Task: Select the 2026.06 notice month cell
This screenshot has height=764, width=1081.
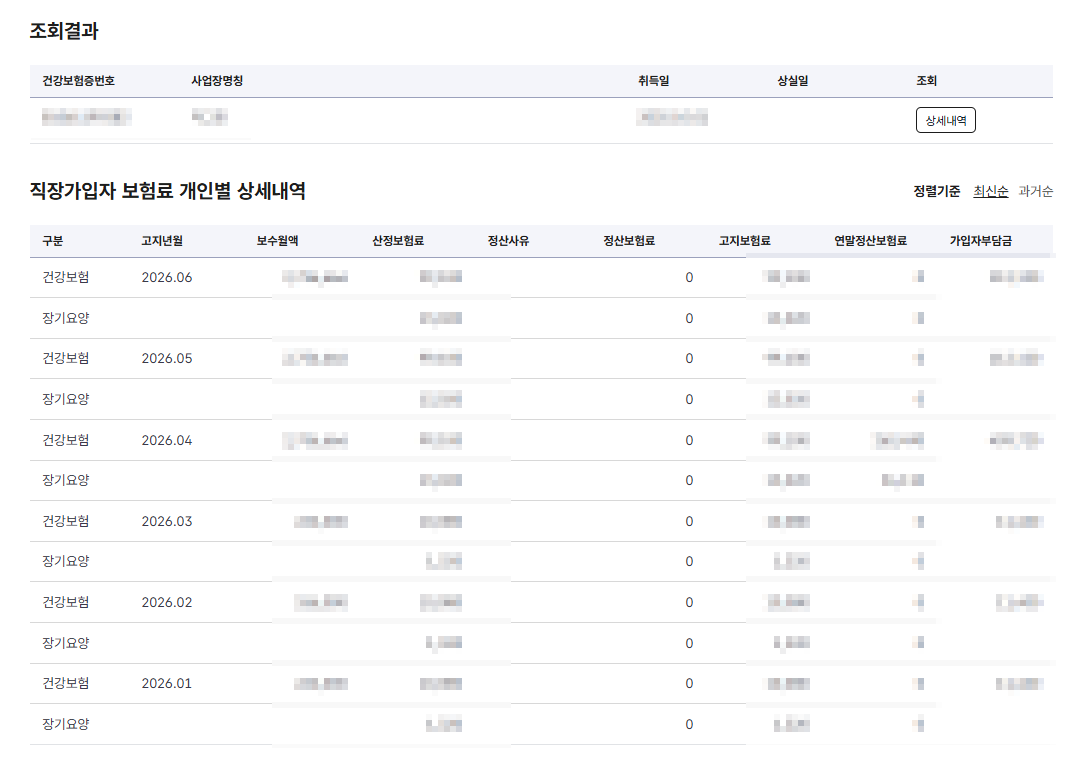Action: 167,277
